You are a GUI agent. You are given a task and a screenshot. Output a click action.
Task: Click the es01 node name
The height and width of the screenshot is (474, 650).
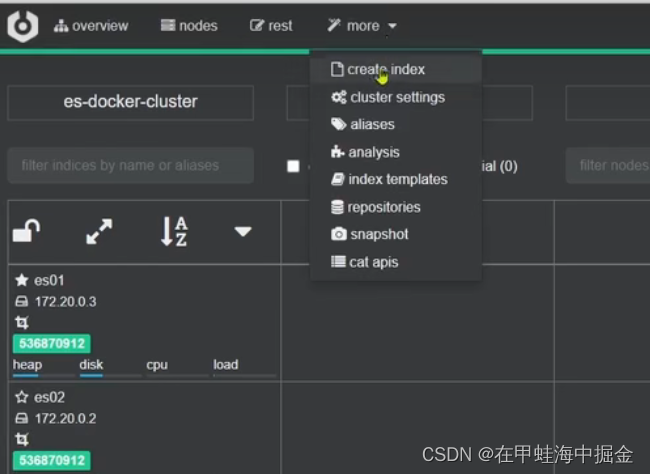[x=49, y=281]
